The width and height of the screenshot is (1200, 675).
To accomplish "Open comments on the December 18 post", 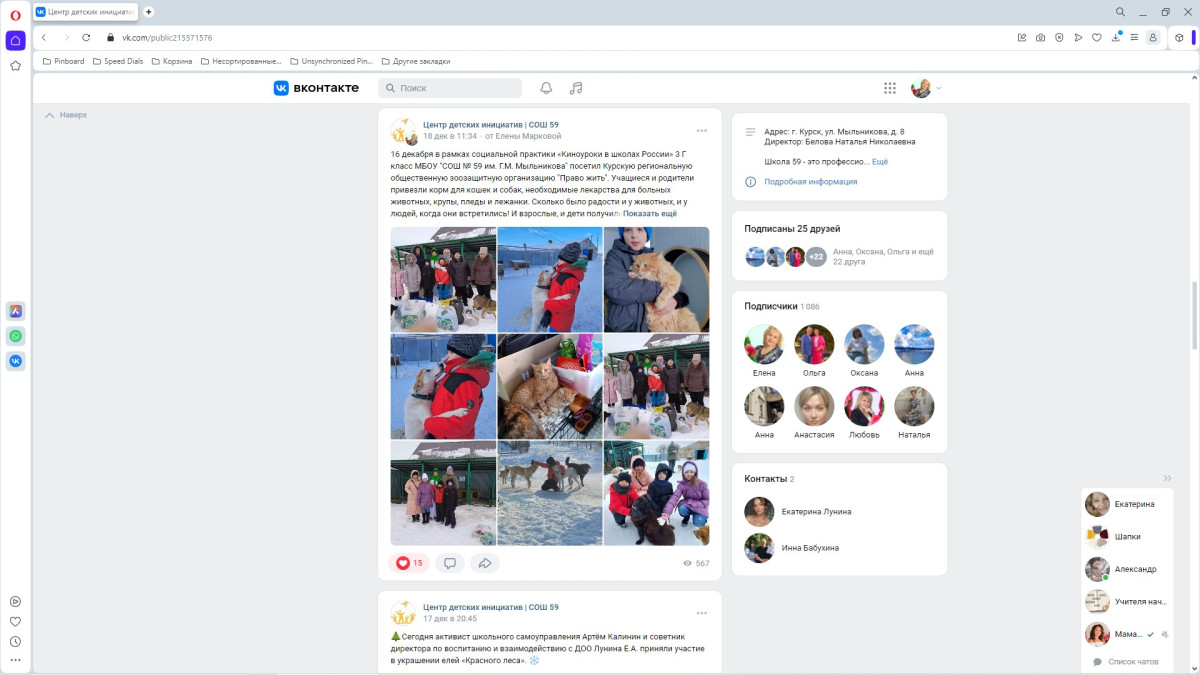I will point(450,563).
